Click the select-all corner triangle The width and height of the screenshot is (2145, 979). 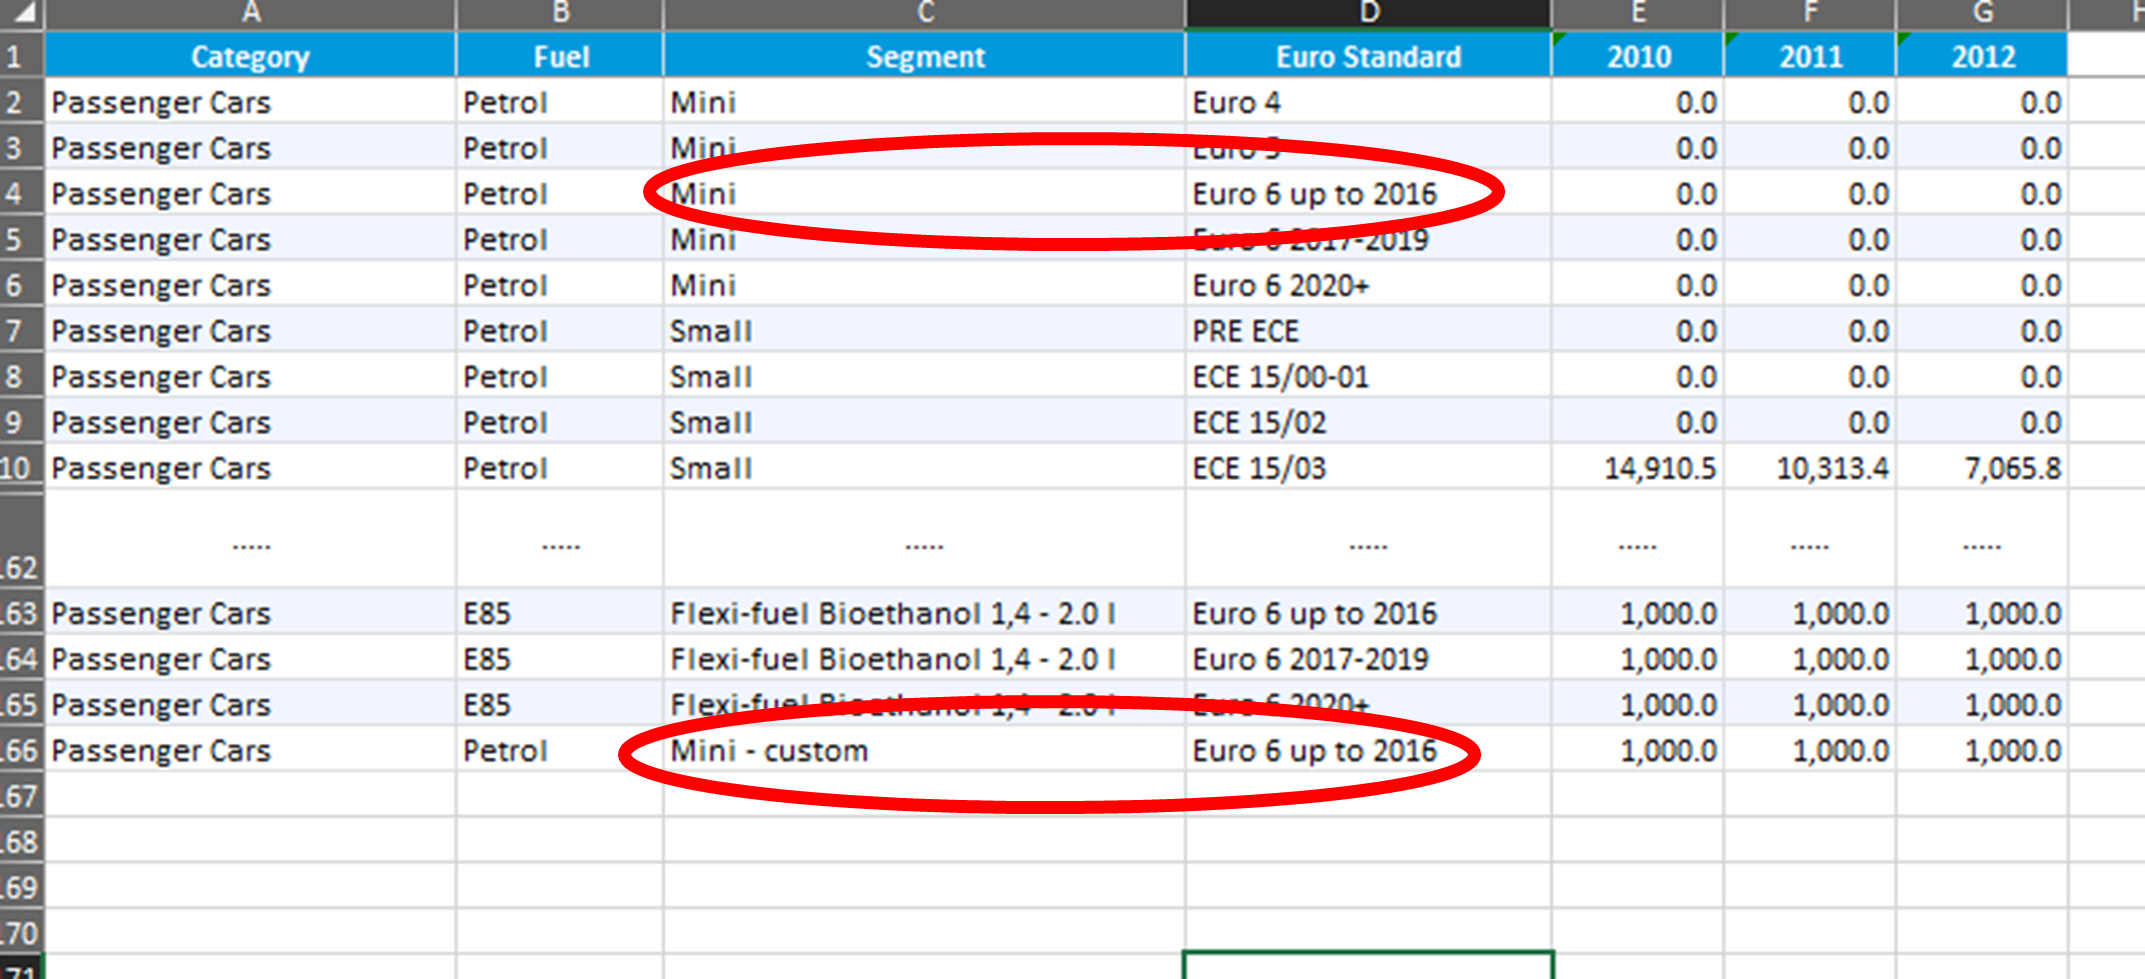coord(22,12)
